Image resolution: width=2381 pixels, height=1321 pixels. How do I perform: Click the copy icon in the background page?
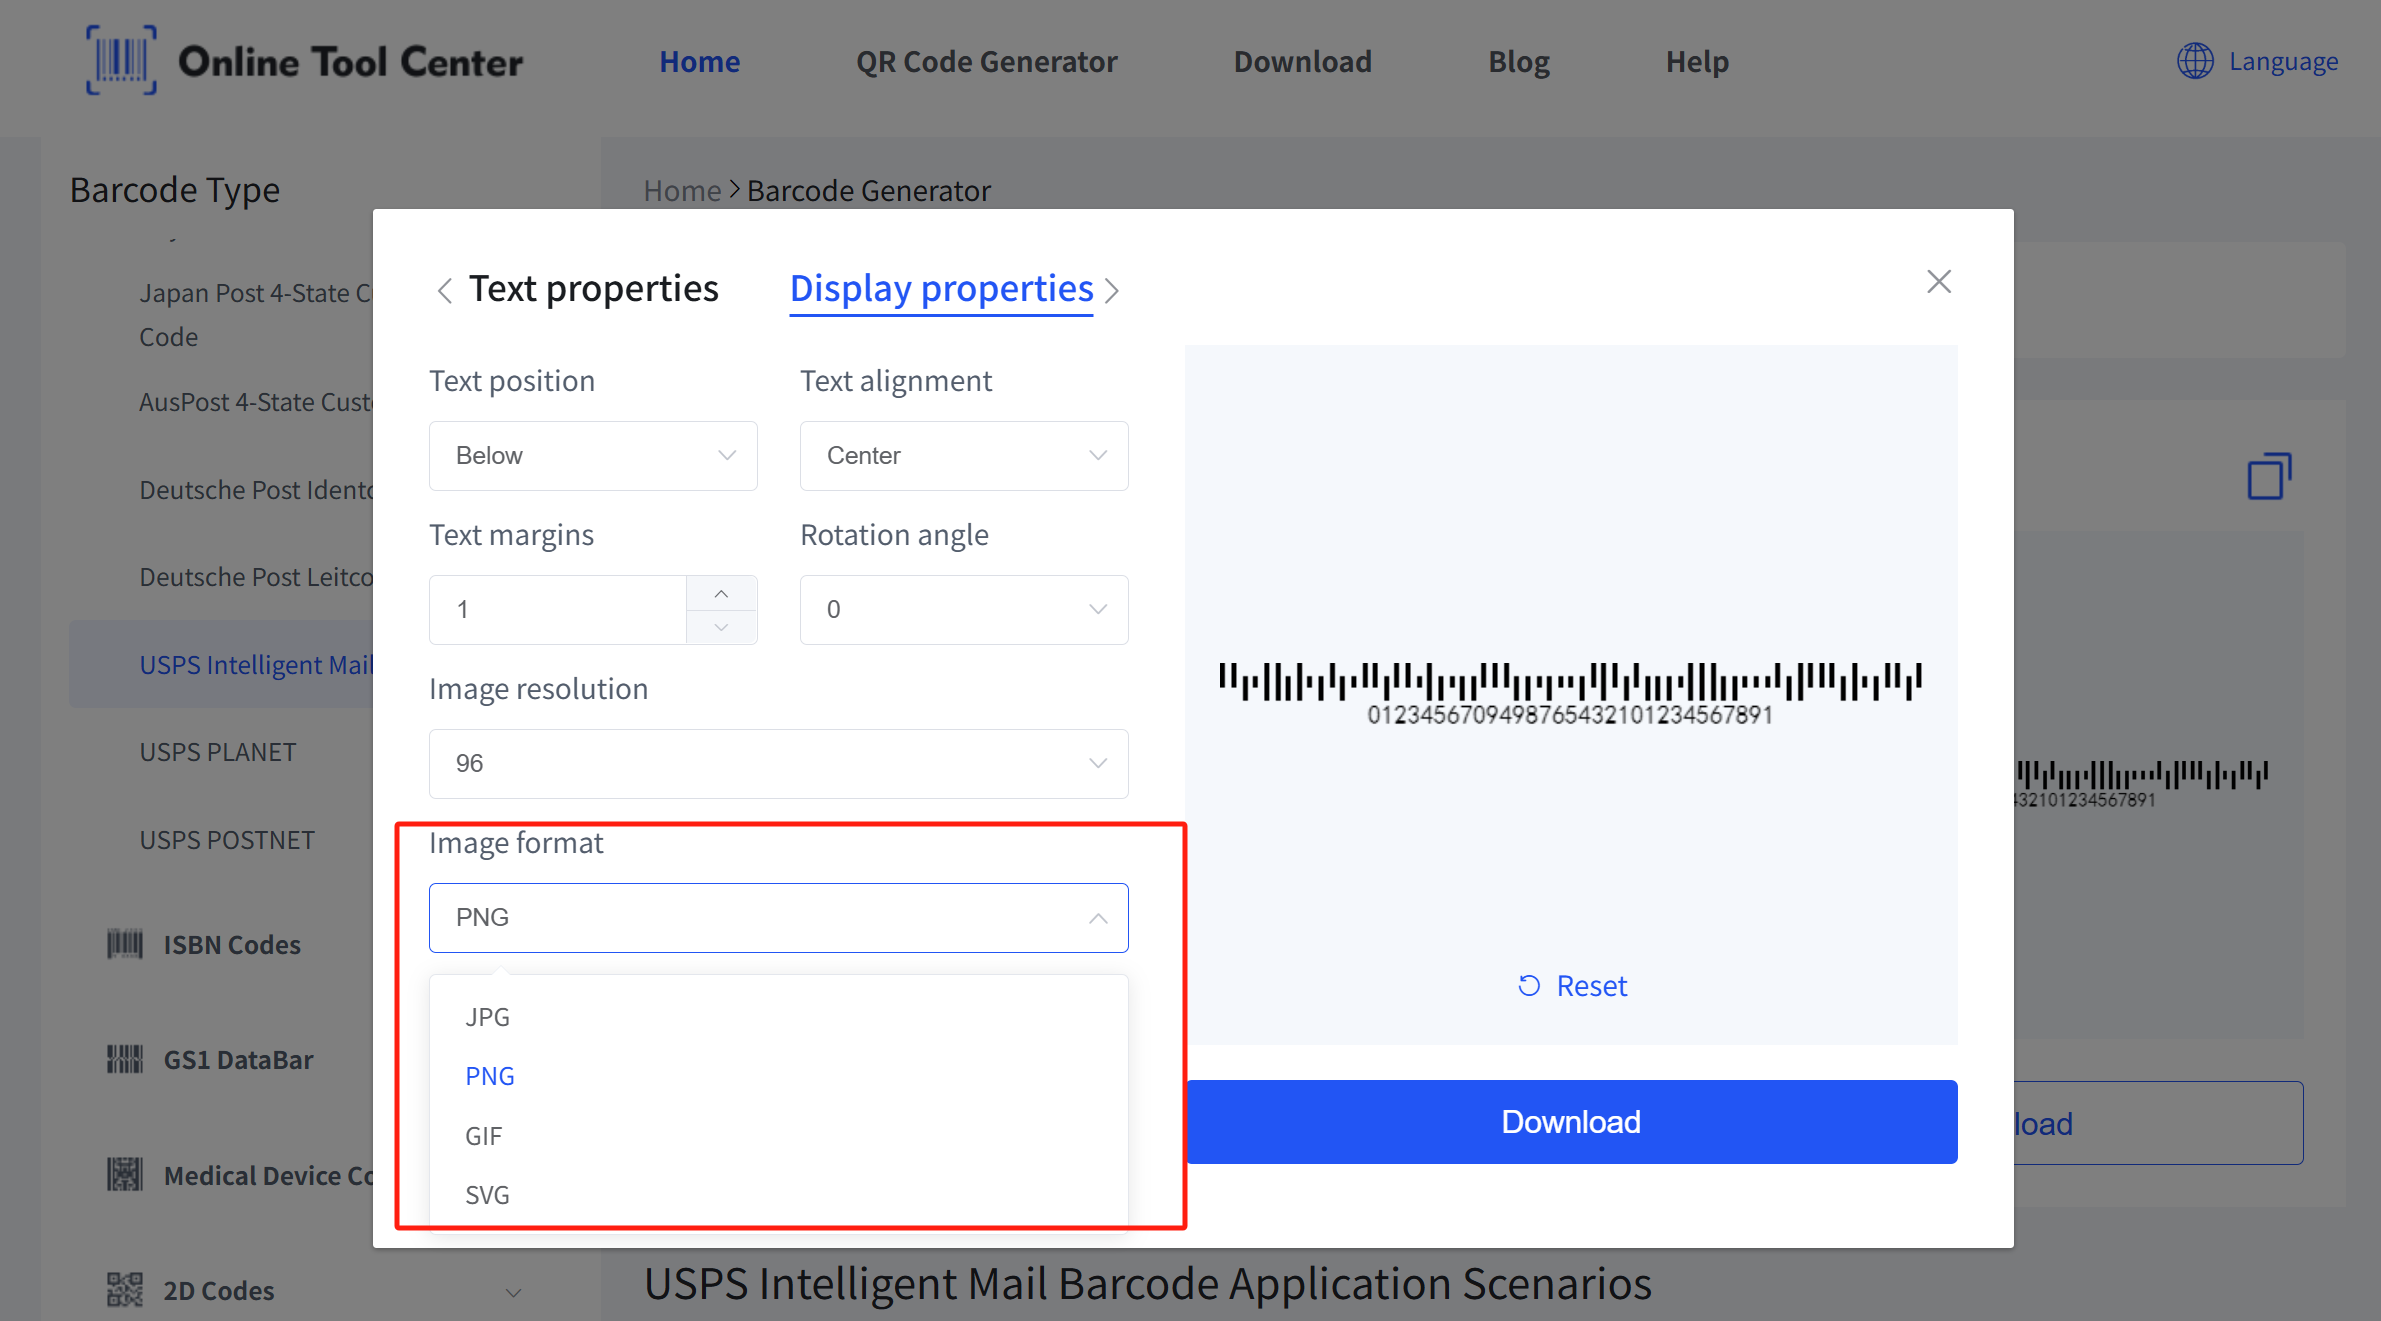click(2269, 476)
